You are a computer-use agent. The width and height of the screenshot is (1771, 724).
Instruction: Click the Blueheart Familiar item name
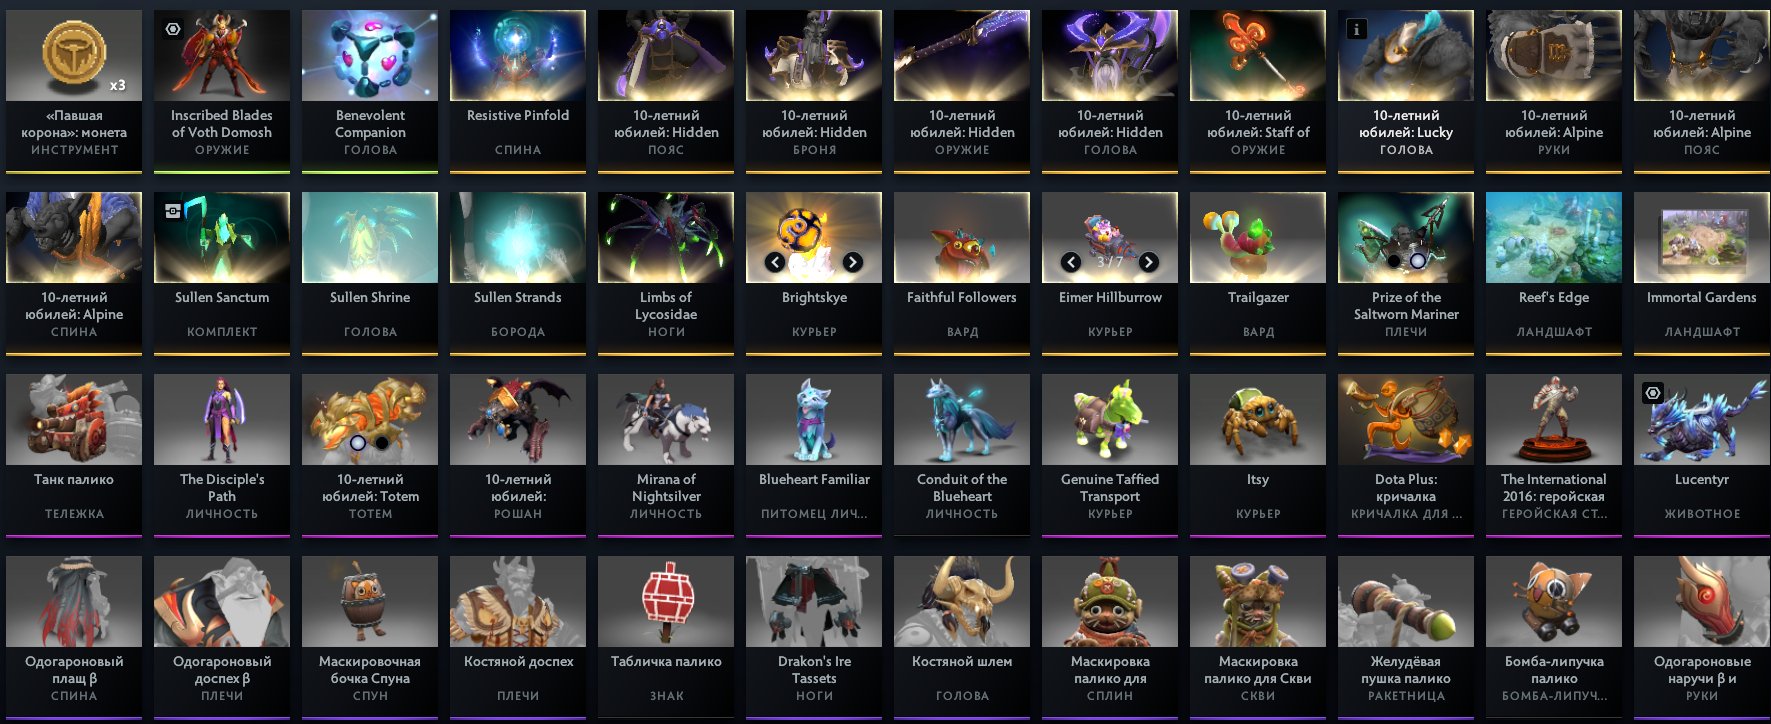(x=814, y=480)
